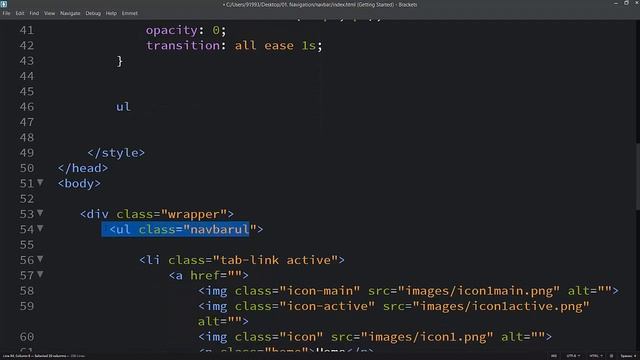Open the Find menu
This screenshot has width=640, height=360.
pyautogui.click(x=34, y=13)
